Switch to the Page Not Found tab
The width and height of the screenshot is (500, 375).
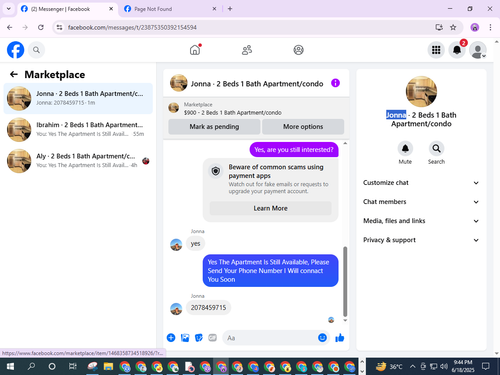tap(170, 9)
